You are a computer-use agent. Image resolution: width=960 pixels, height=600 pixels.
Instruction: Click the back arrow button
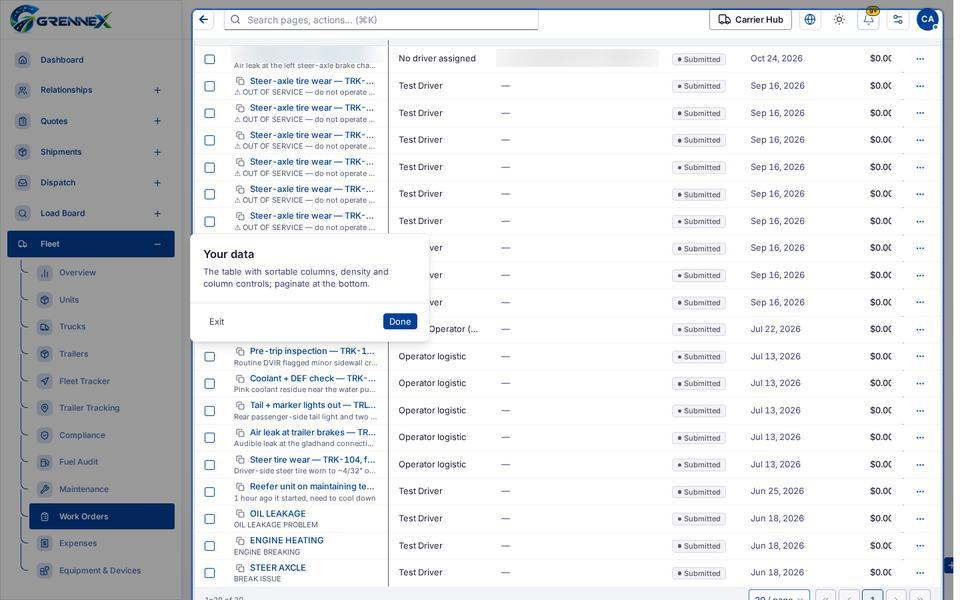pos(204,20)
